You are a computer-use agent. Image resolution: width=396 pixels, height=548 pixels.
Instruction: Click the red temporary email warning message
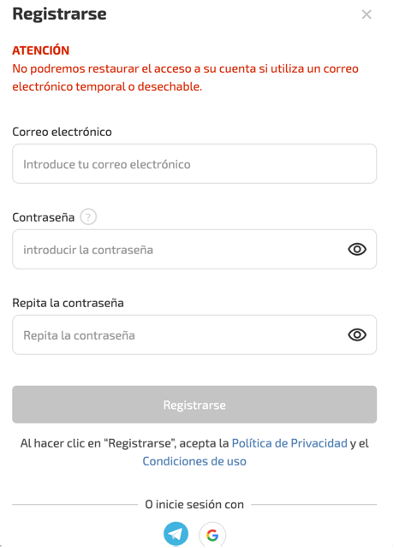185,78
